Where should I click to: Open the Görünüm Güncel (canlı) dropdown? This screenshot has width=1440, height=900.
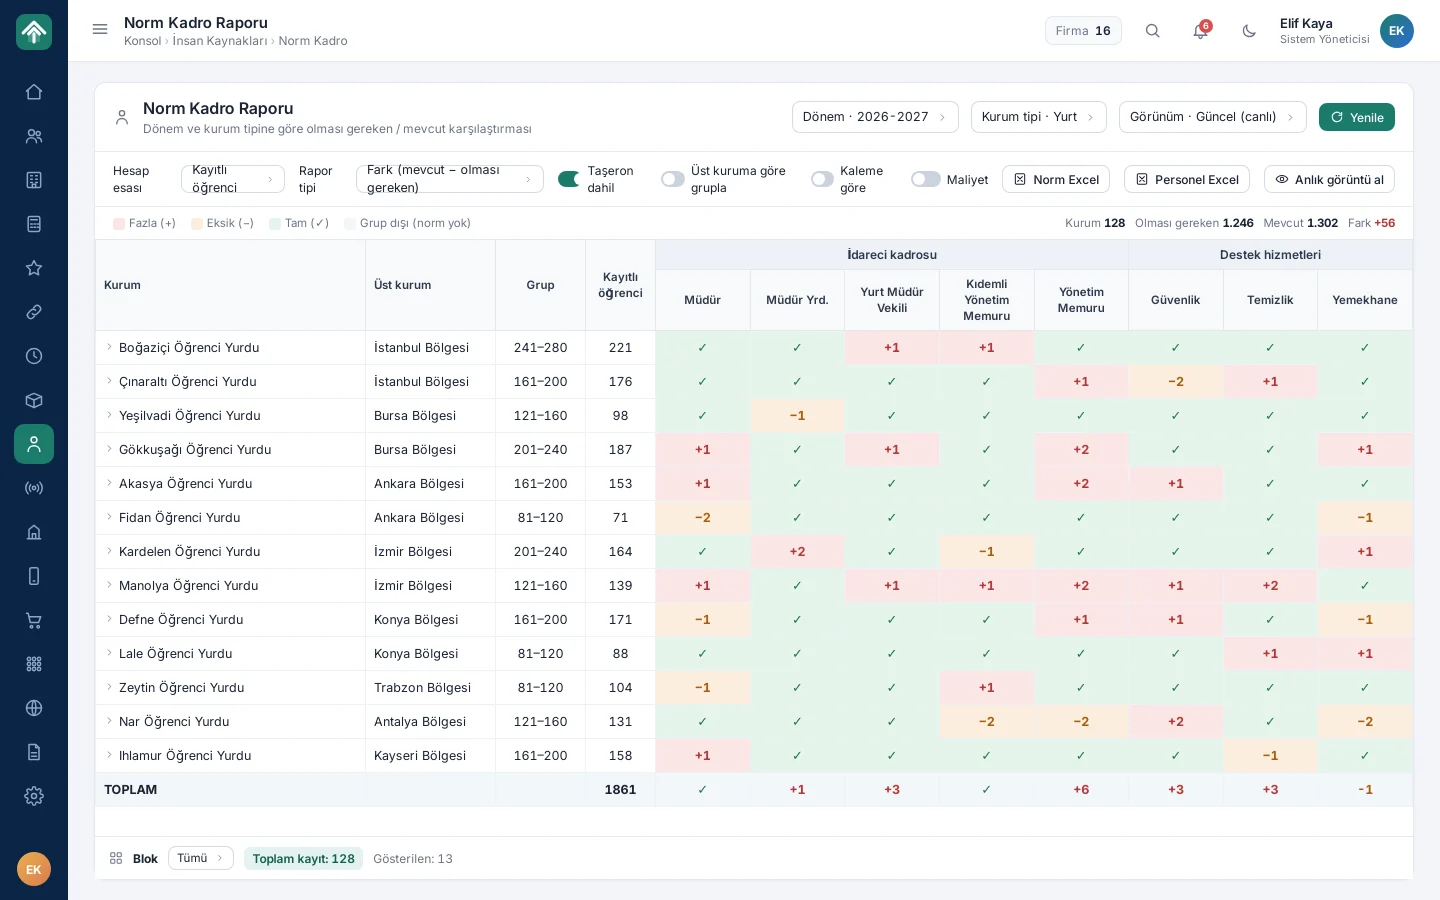click(1213, 117)
